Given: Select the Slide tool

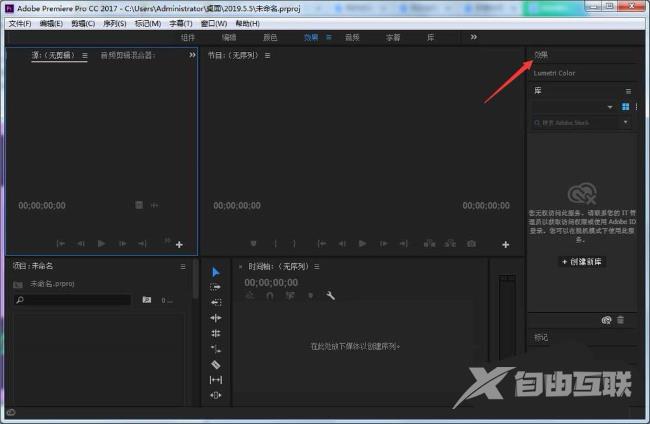Looking at the screenshot, I should (216, 395).
